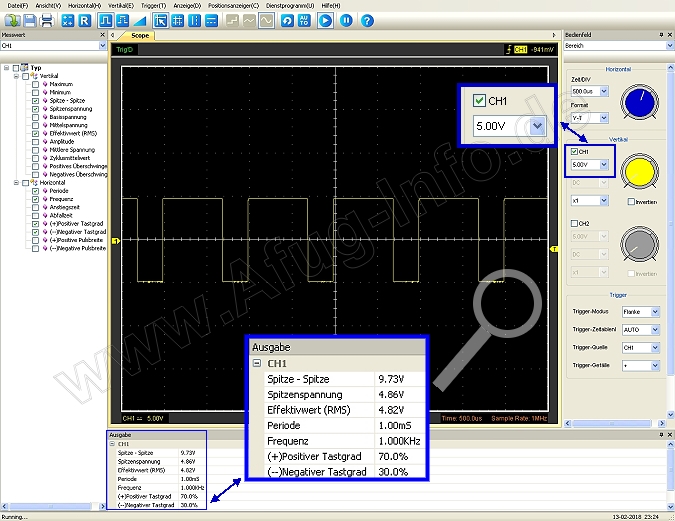Enable vertical cursor lines icon

(194, 20)
